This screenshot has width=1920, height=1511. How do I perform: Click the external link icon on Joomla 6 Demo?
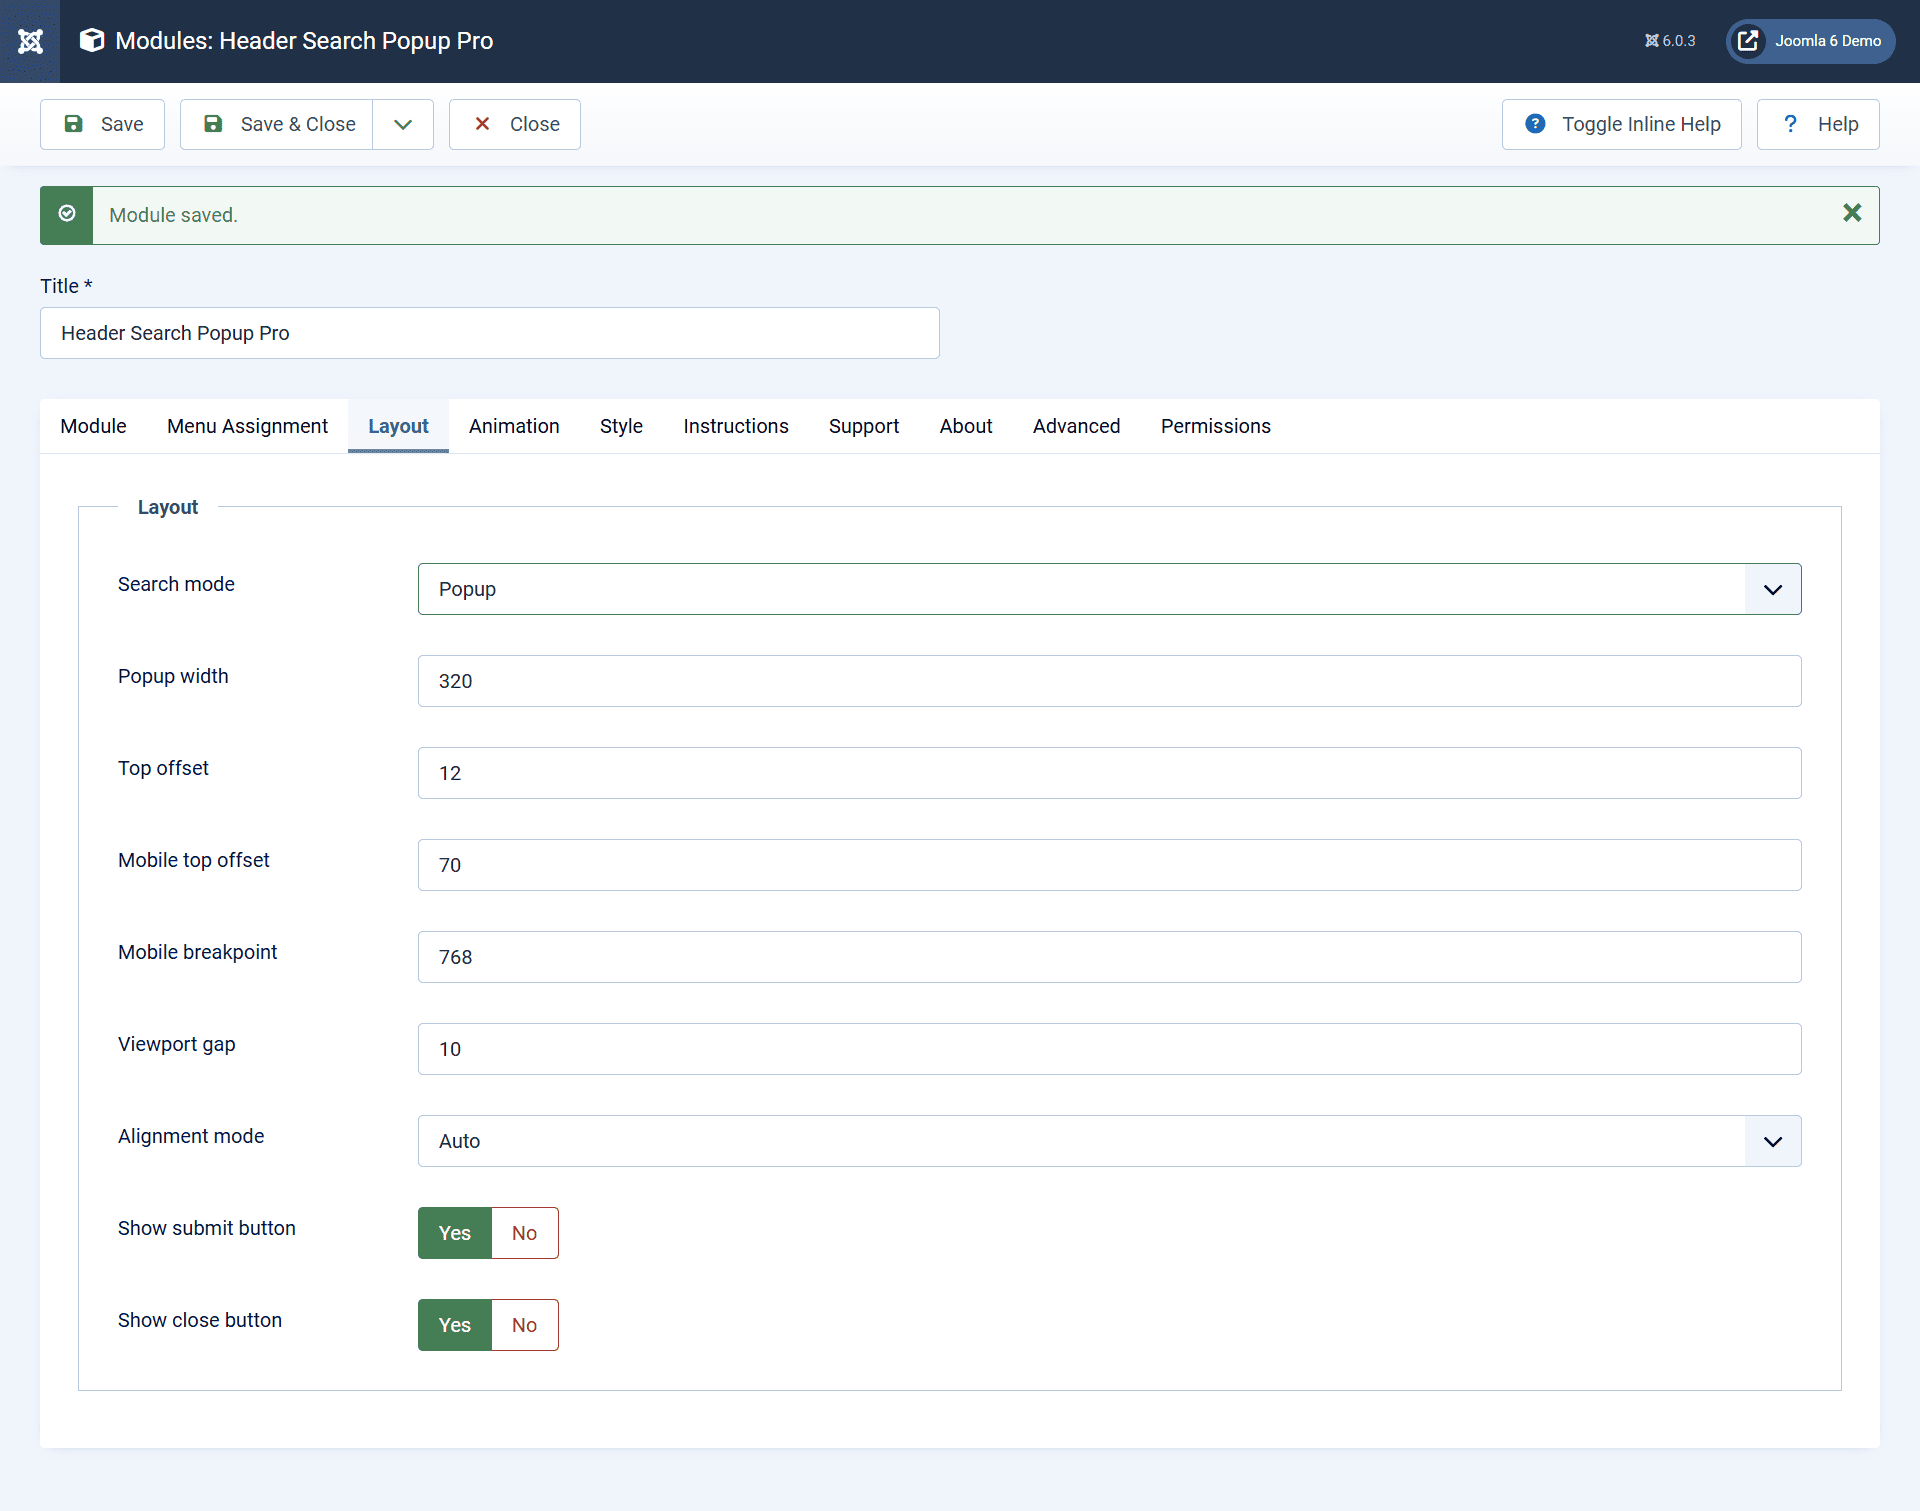[1748, 41]
